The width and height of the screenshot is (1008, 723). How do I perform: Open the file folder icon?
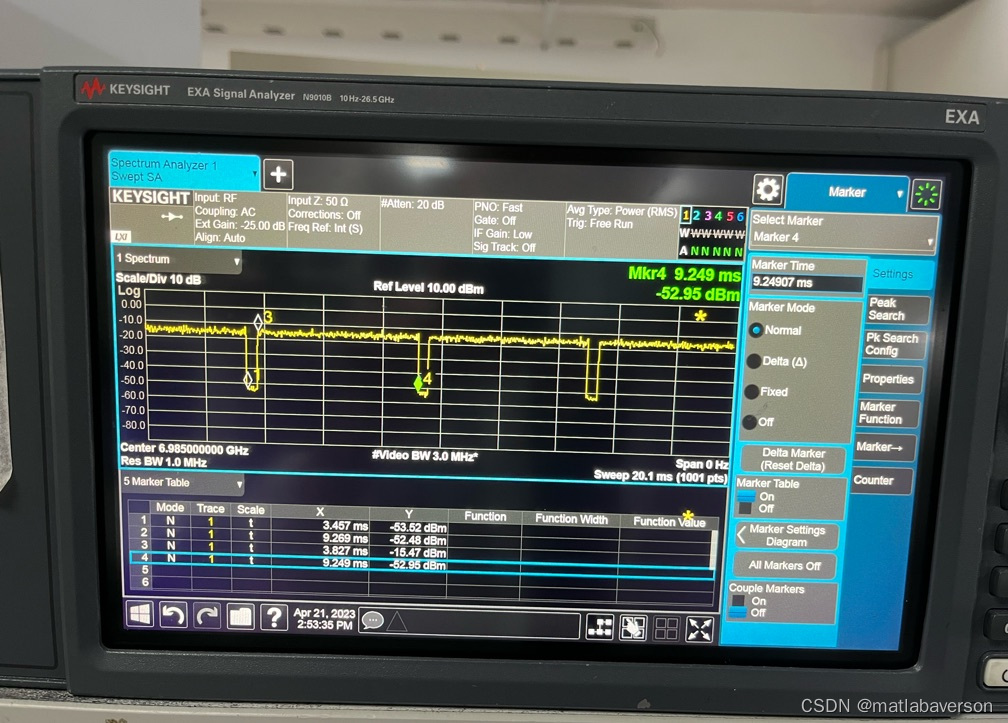tap(240, 617)
